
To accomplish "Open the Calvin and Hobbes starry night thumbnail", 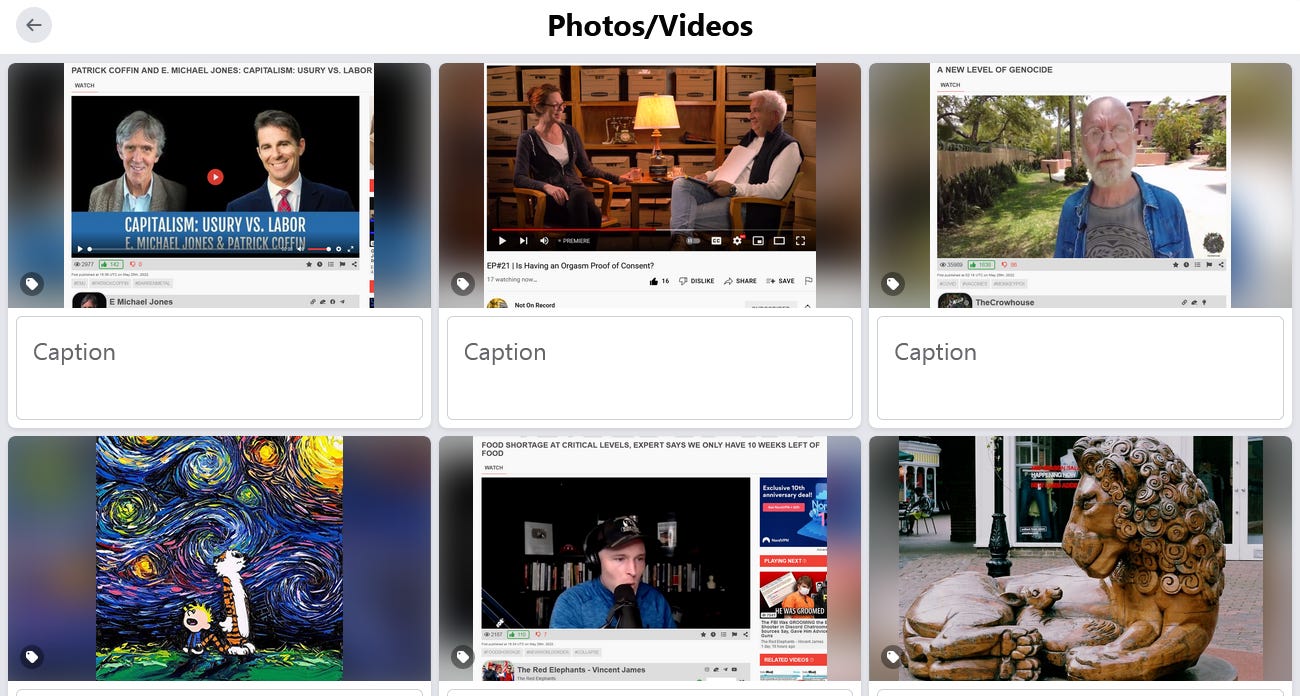I will (x=219, y=558).
